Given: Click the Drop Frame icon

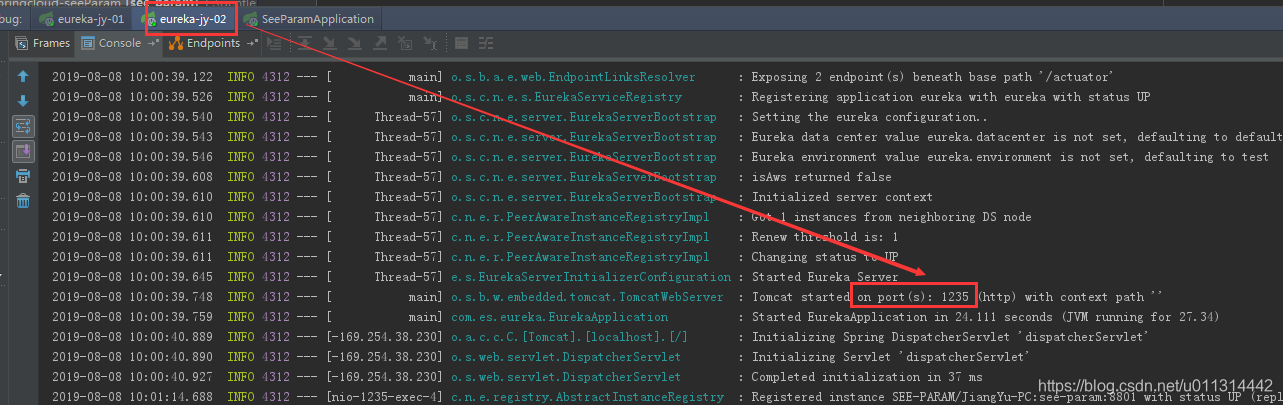Looking at the screenshot, I should pyautogui.click(x=404, y=43).
